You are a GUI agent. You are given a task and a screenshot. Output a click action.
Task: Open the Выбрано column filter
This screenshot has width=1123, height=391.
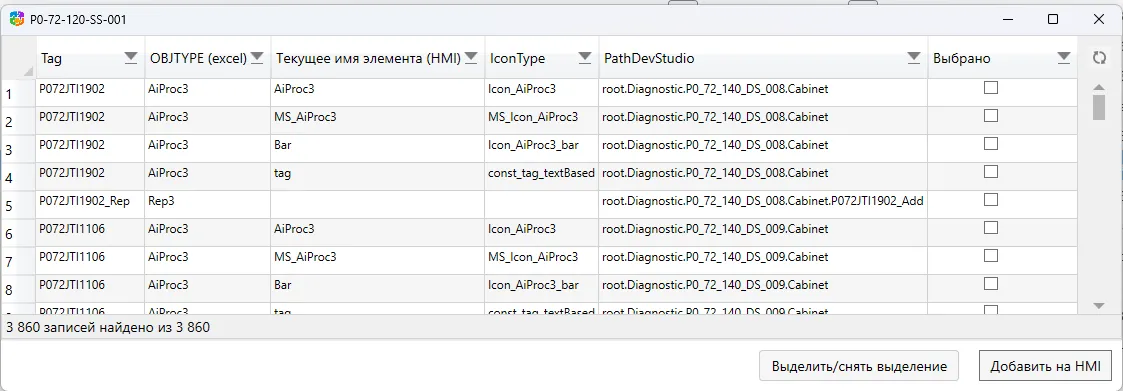pyautogui.click(x=1064, y=58)
